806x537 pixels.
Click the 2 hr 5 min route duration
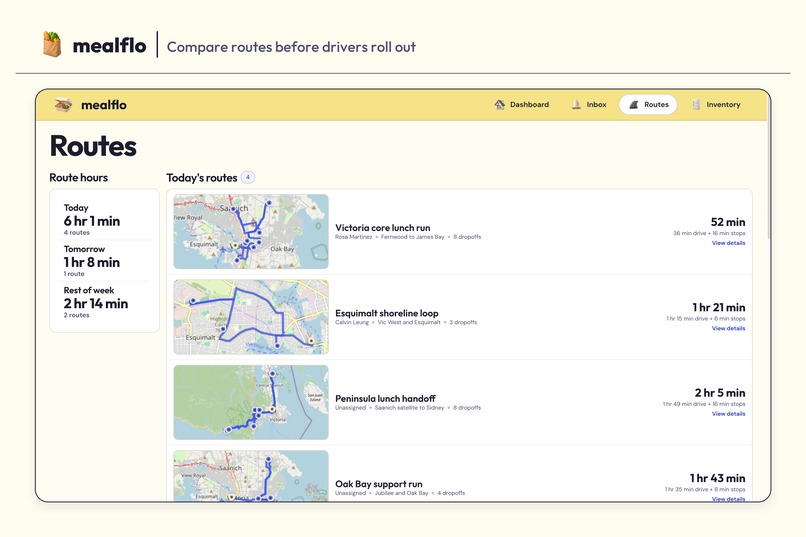pyautogui.click(x=720, y=393)
